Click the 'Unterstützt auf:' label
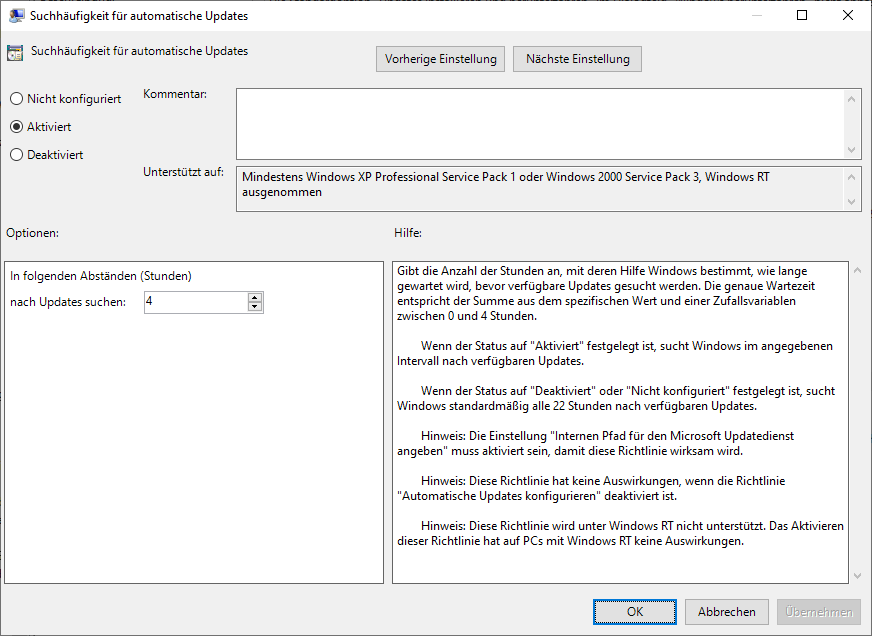The width and height of the screenshot is (872, 636). pos(184,172)
